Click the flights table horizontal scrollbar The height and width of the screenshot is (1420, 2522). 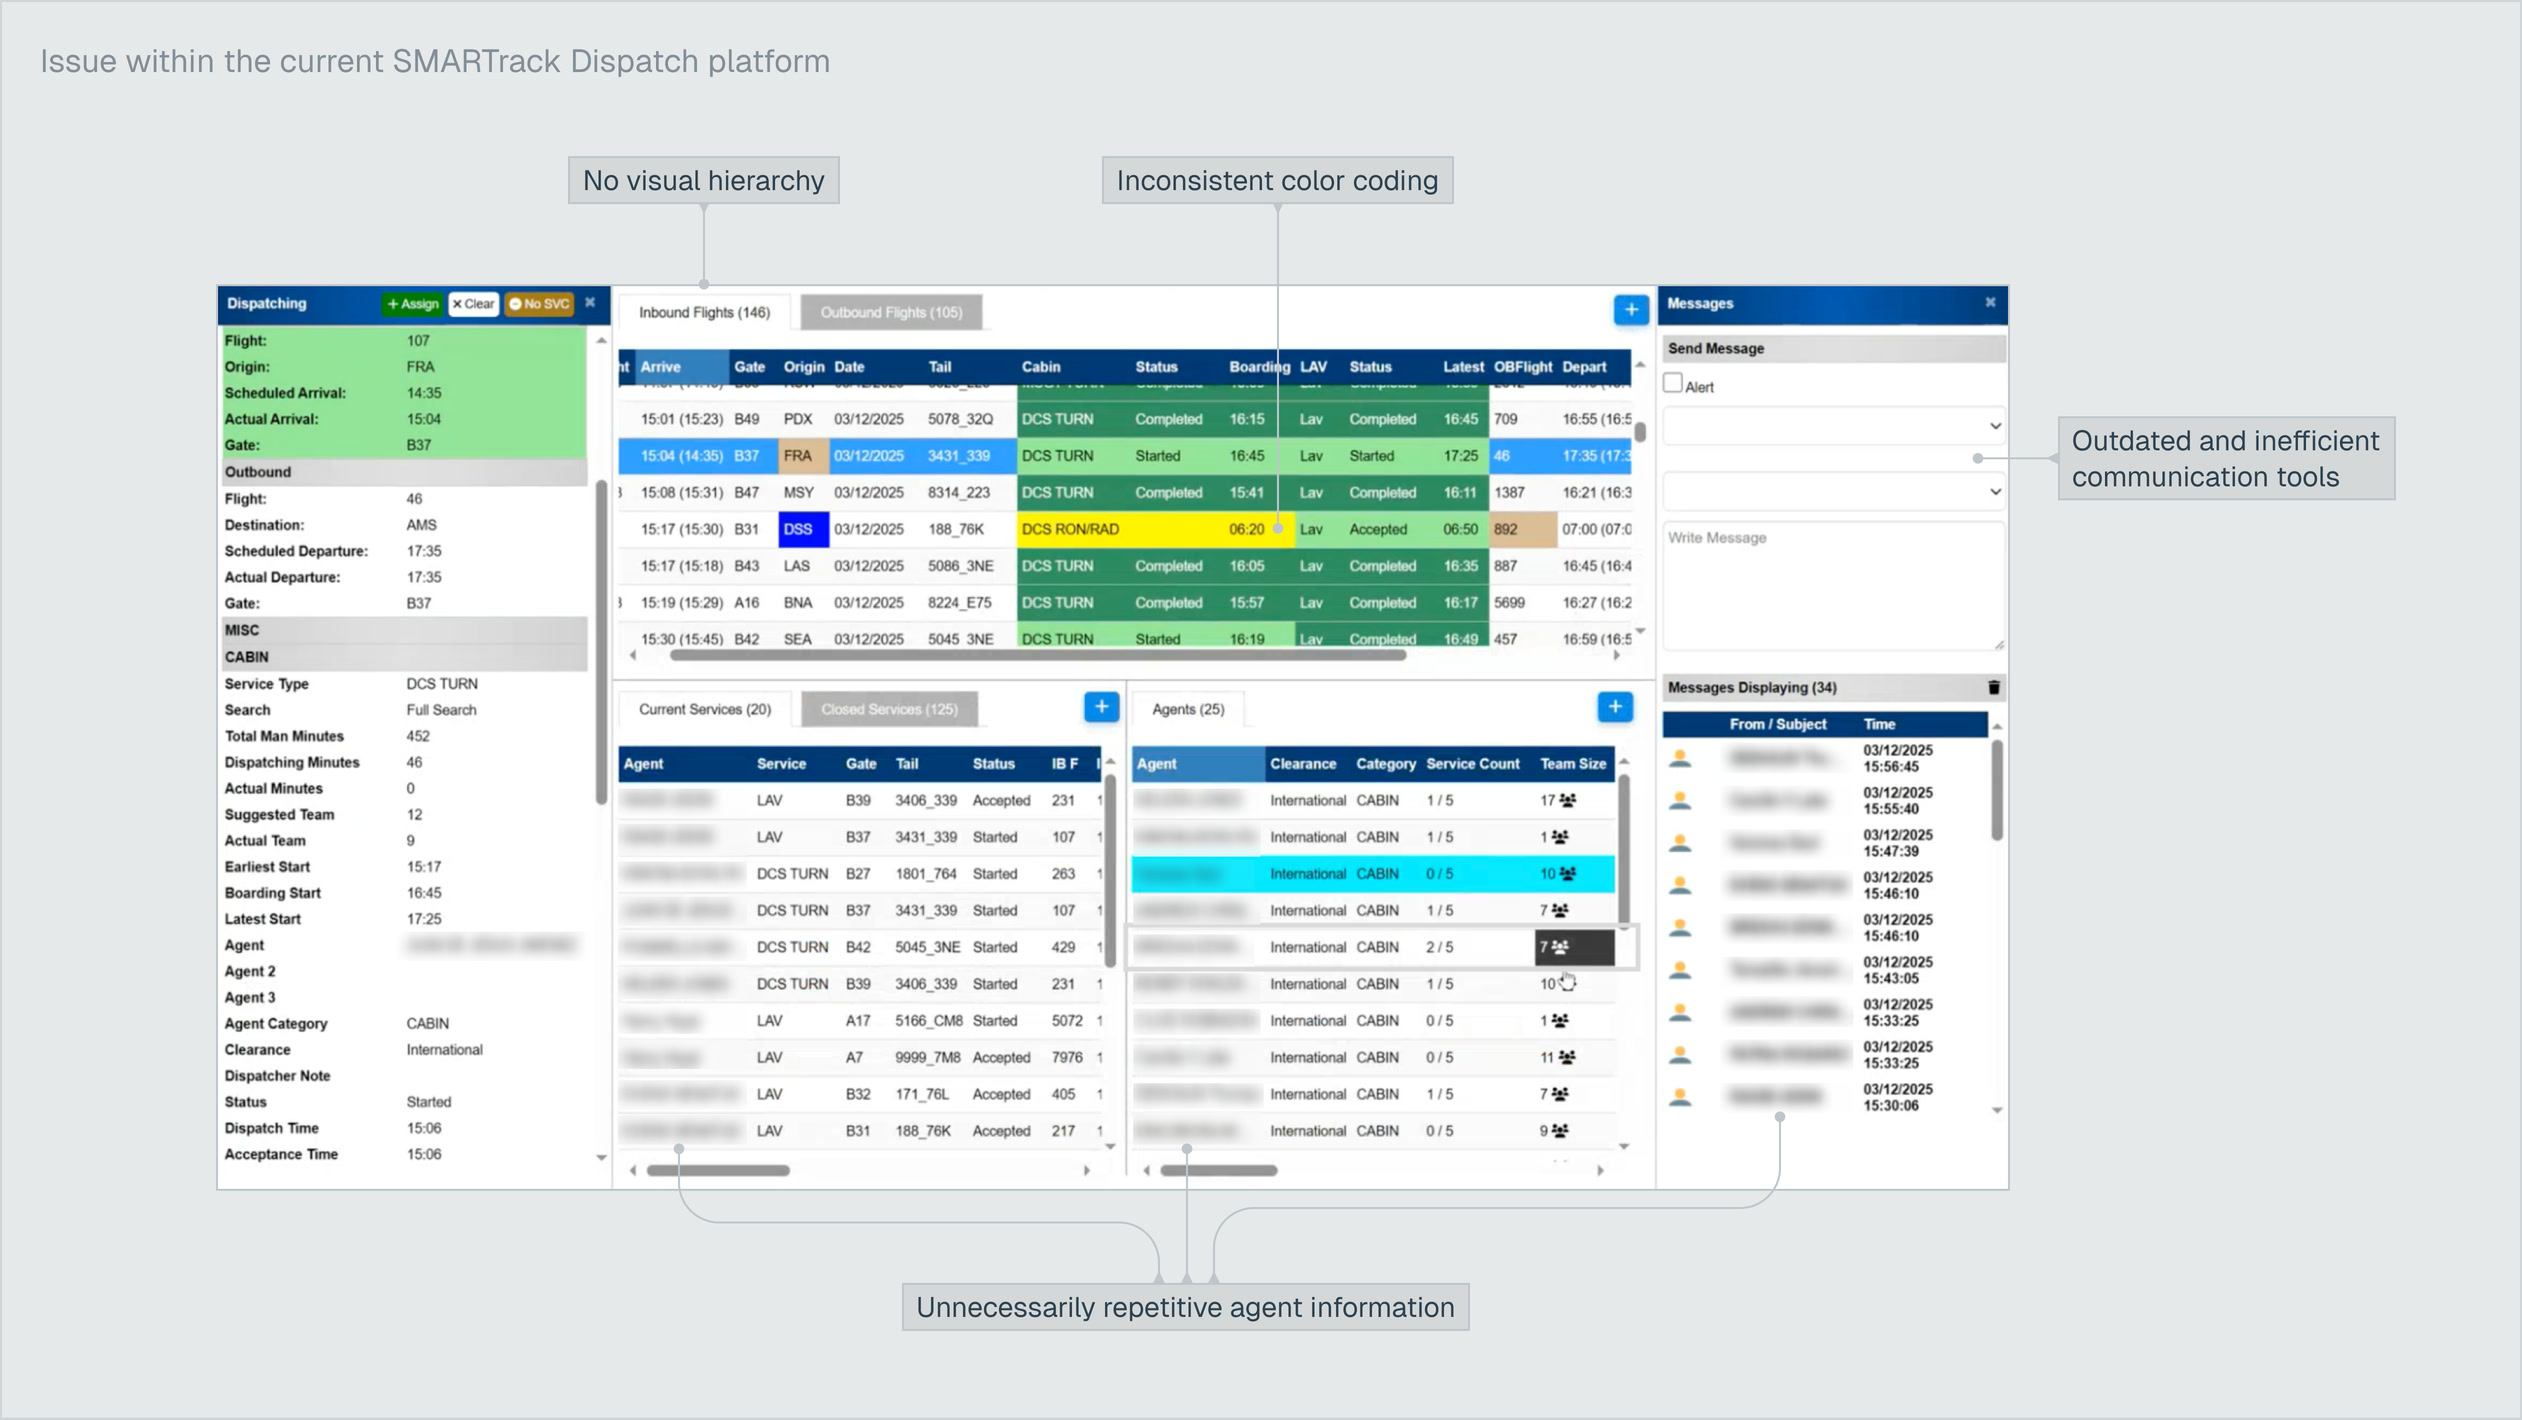click(x=1037, y=656)
